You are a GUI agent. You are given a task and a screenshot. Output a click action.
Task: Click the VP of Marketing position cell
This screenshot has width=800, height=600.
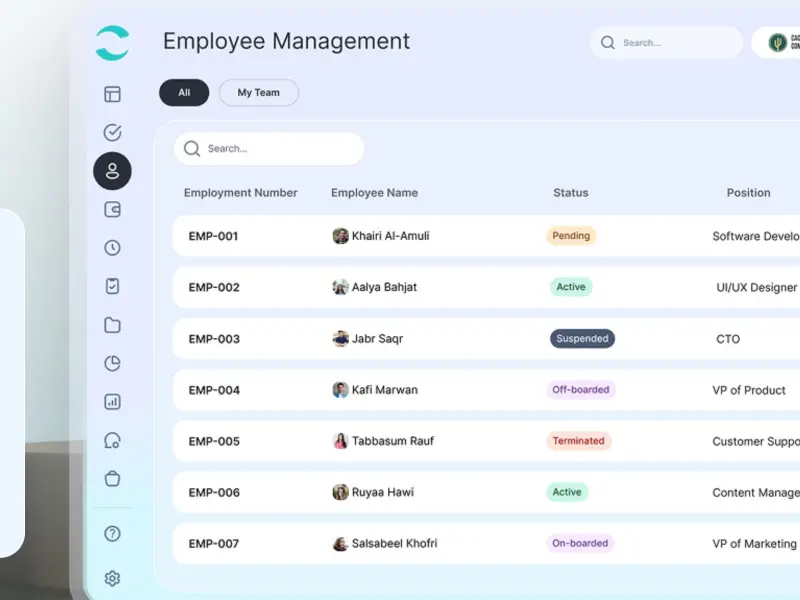pos(754,544)
